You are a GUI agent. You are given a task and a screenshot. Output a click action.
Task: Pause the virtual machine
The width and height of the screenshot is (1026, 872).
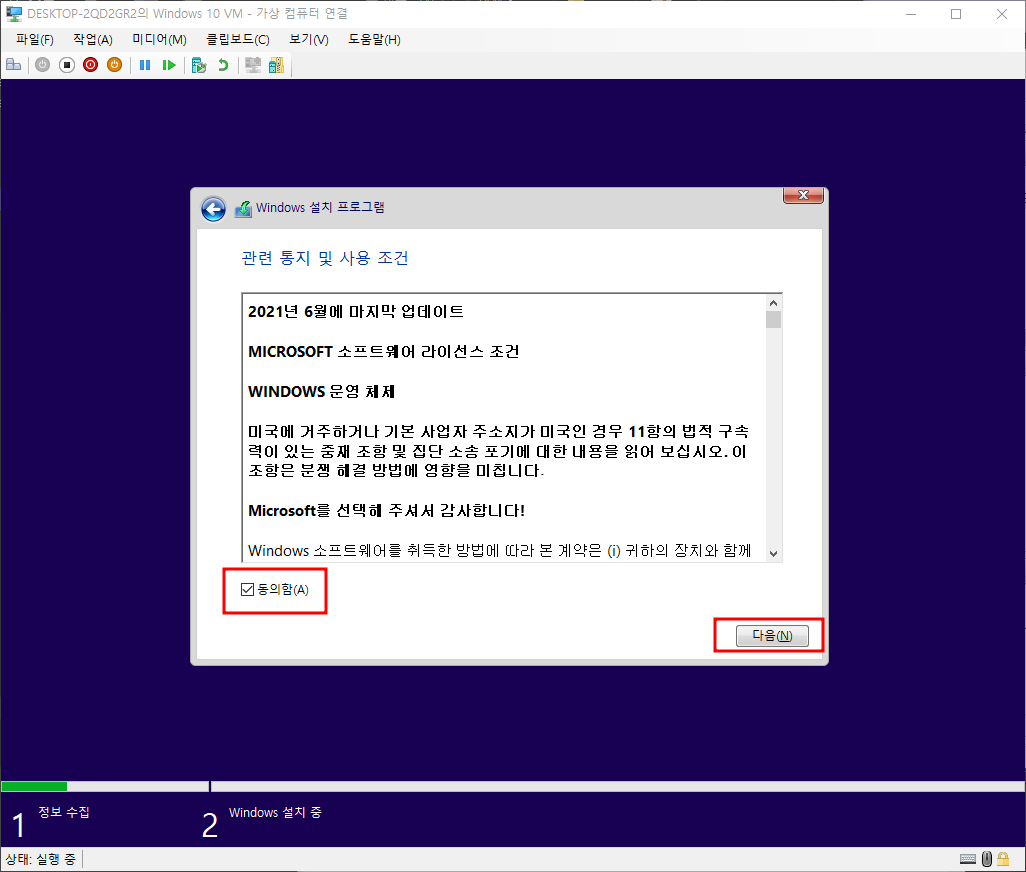point(145,65)
